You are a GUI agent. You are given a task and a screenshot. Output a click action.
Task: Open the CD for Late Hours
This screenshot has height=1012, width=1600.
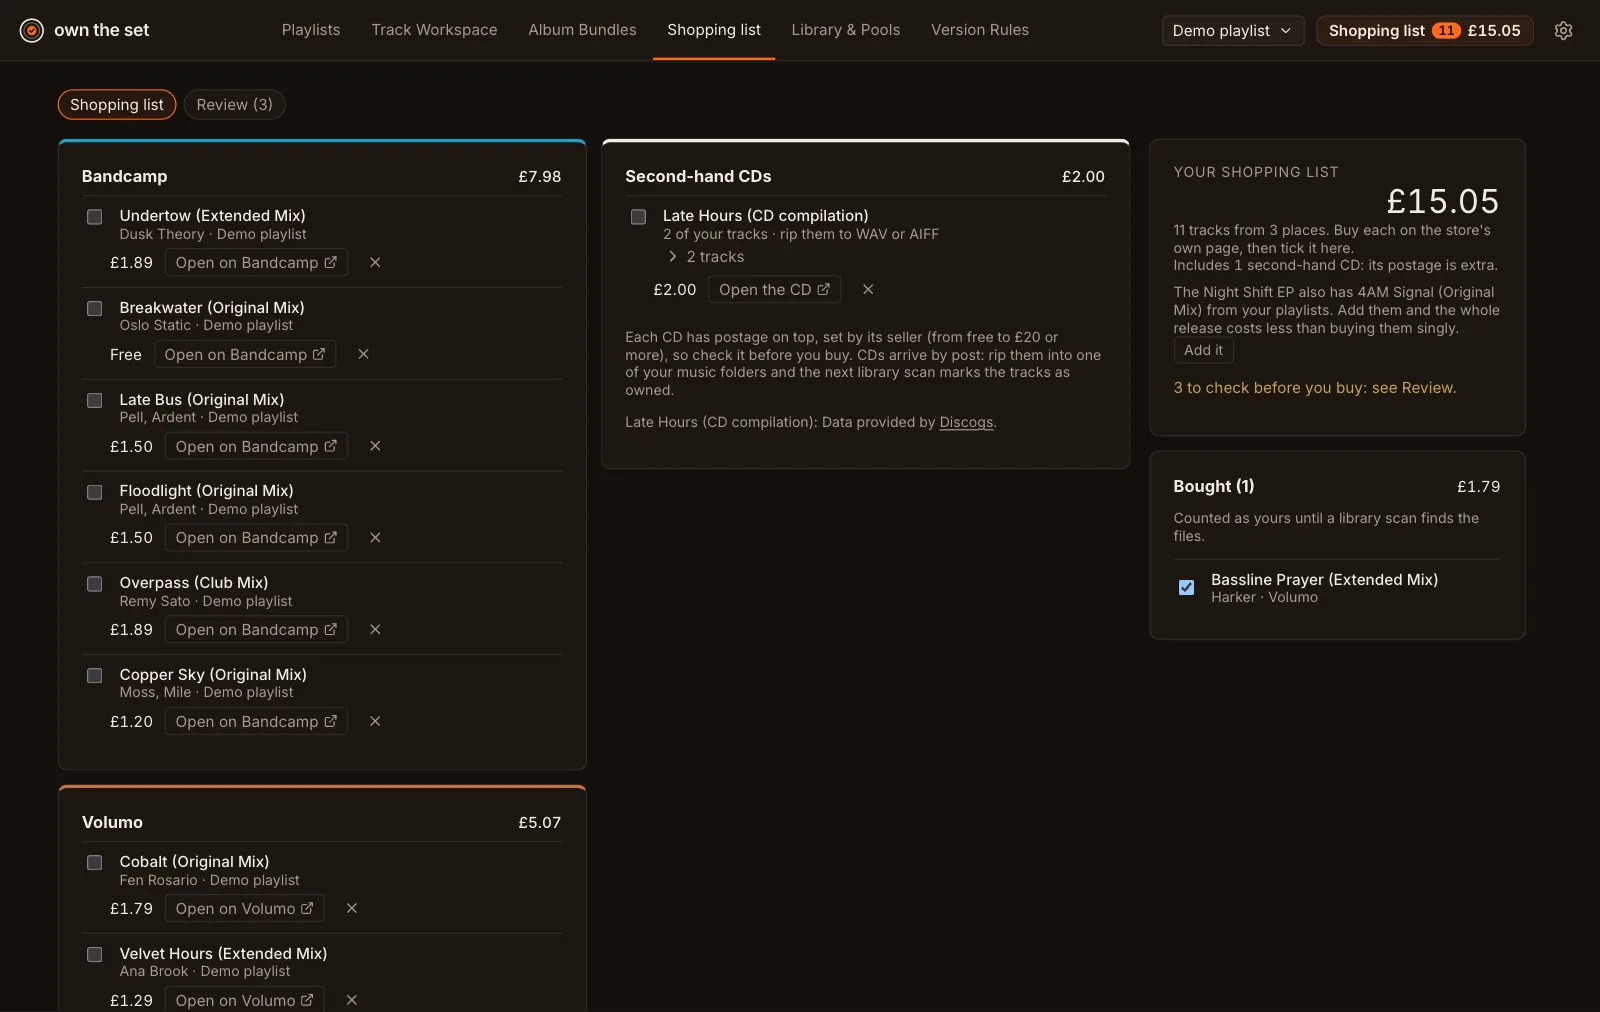tap(774, 290)
